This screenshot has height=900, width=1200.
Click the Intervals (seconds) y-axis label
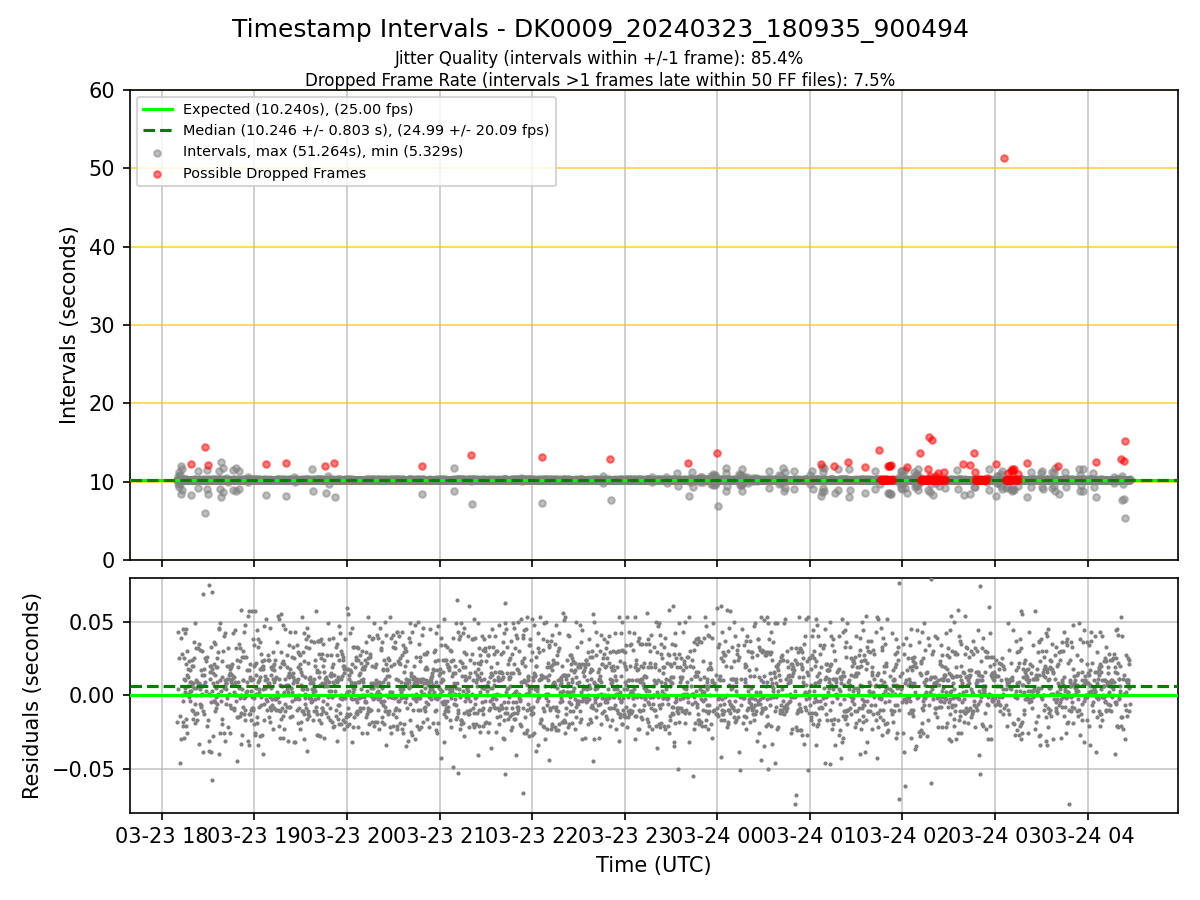click(x=68, y=325)
